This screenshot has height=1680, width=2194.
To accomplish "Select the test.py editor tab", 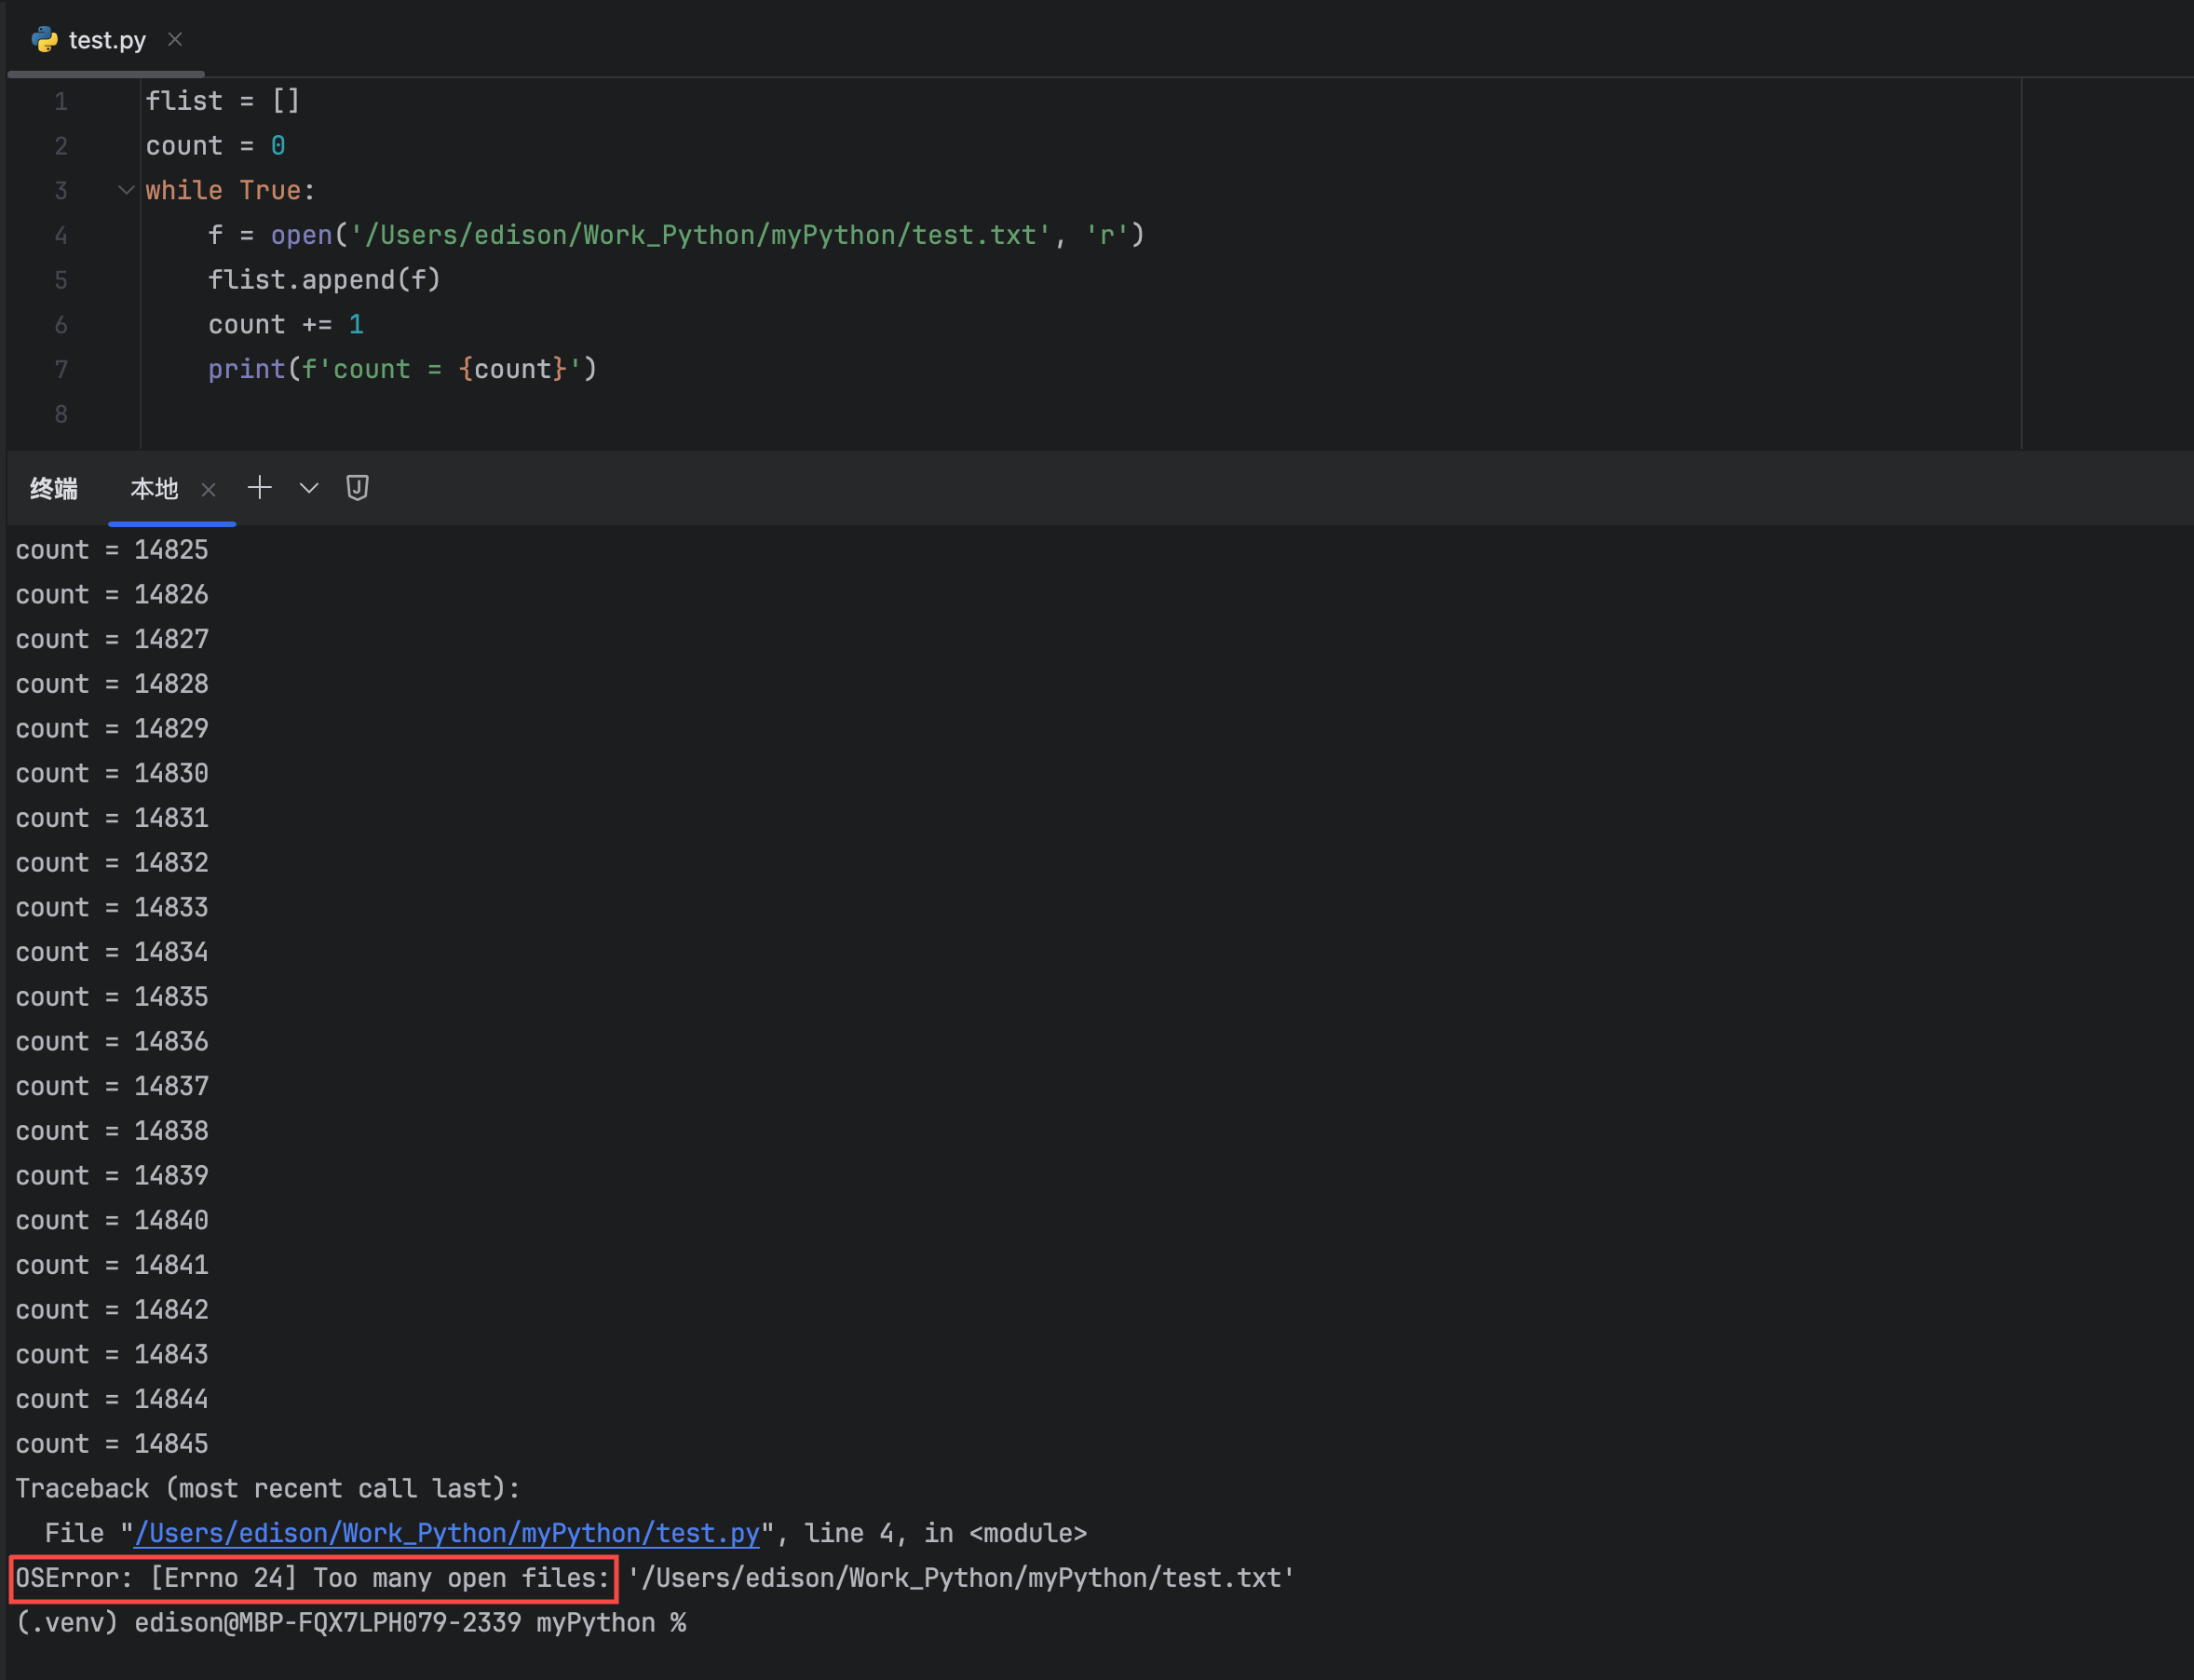I will [107, 40].
